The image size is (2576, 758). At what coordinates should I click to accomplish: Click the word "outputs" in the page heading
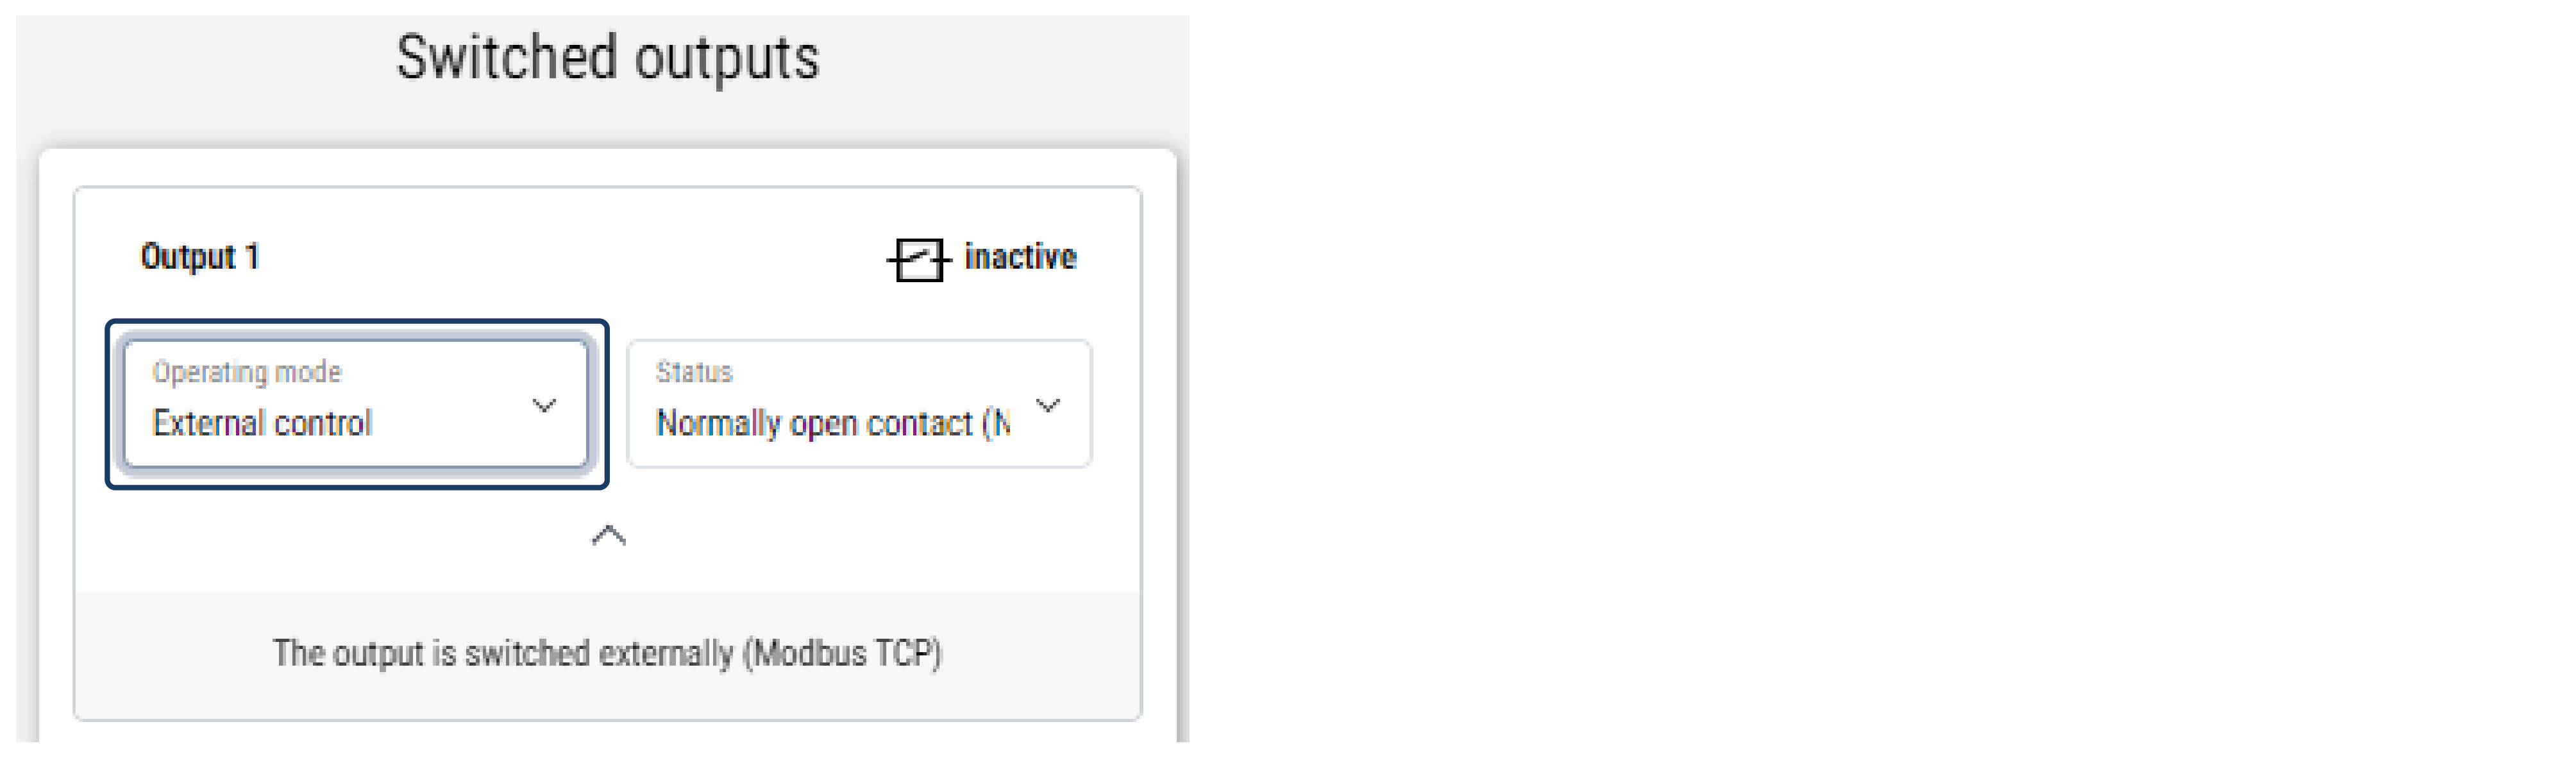[x=727, y=57]
